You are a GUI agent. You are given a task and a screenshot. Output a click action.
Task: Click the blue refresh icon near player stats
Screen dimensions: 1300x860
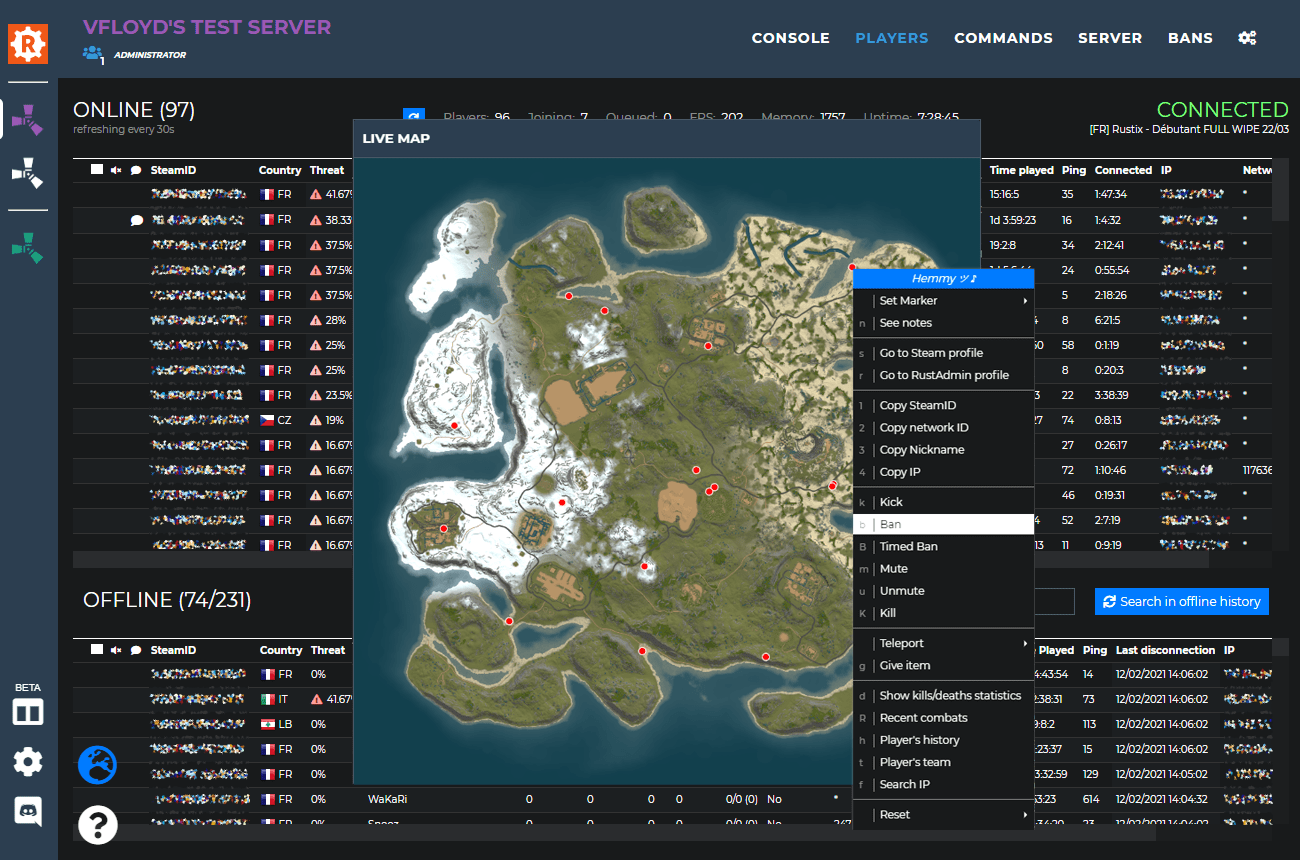(413, 115)
